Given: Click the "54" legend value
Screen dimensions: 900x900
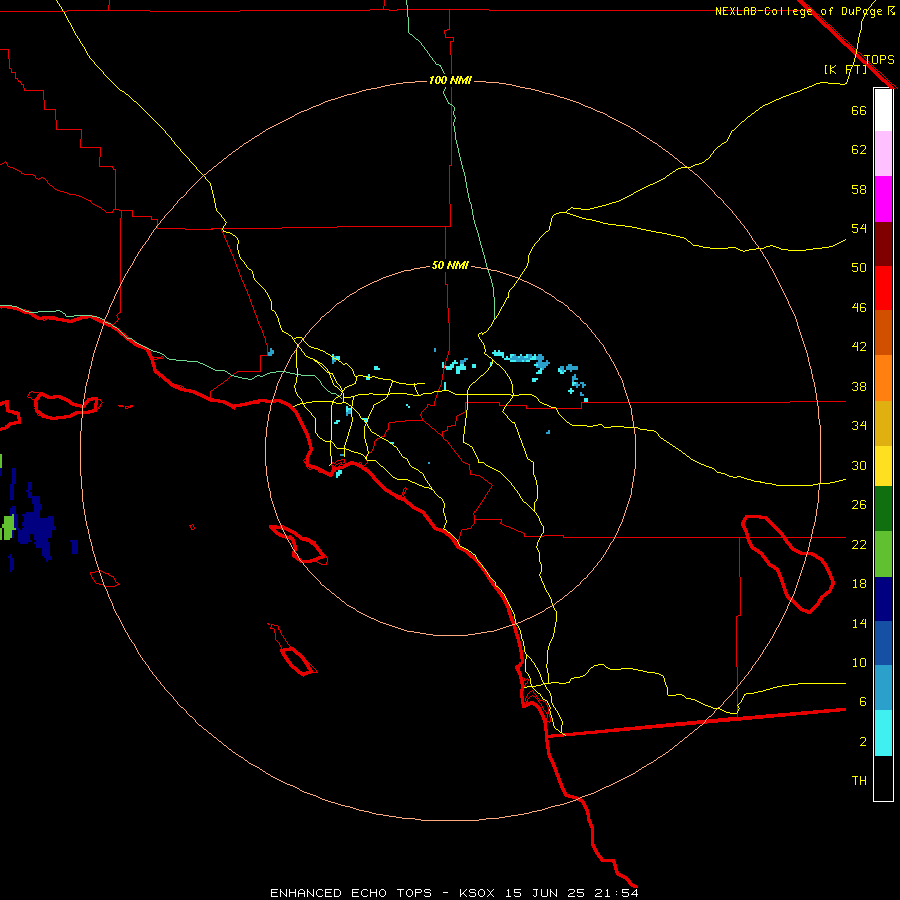Looking at the screenshot, I should click(x=859, y=228).
